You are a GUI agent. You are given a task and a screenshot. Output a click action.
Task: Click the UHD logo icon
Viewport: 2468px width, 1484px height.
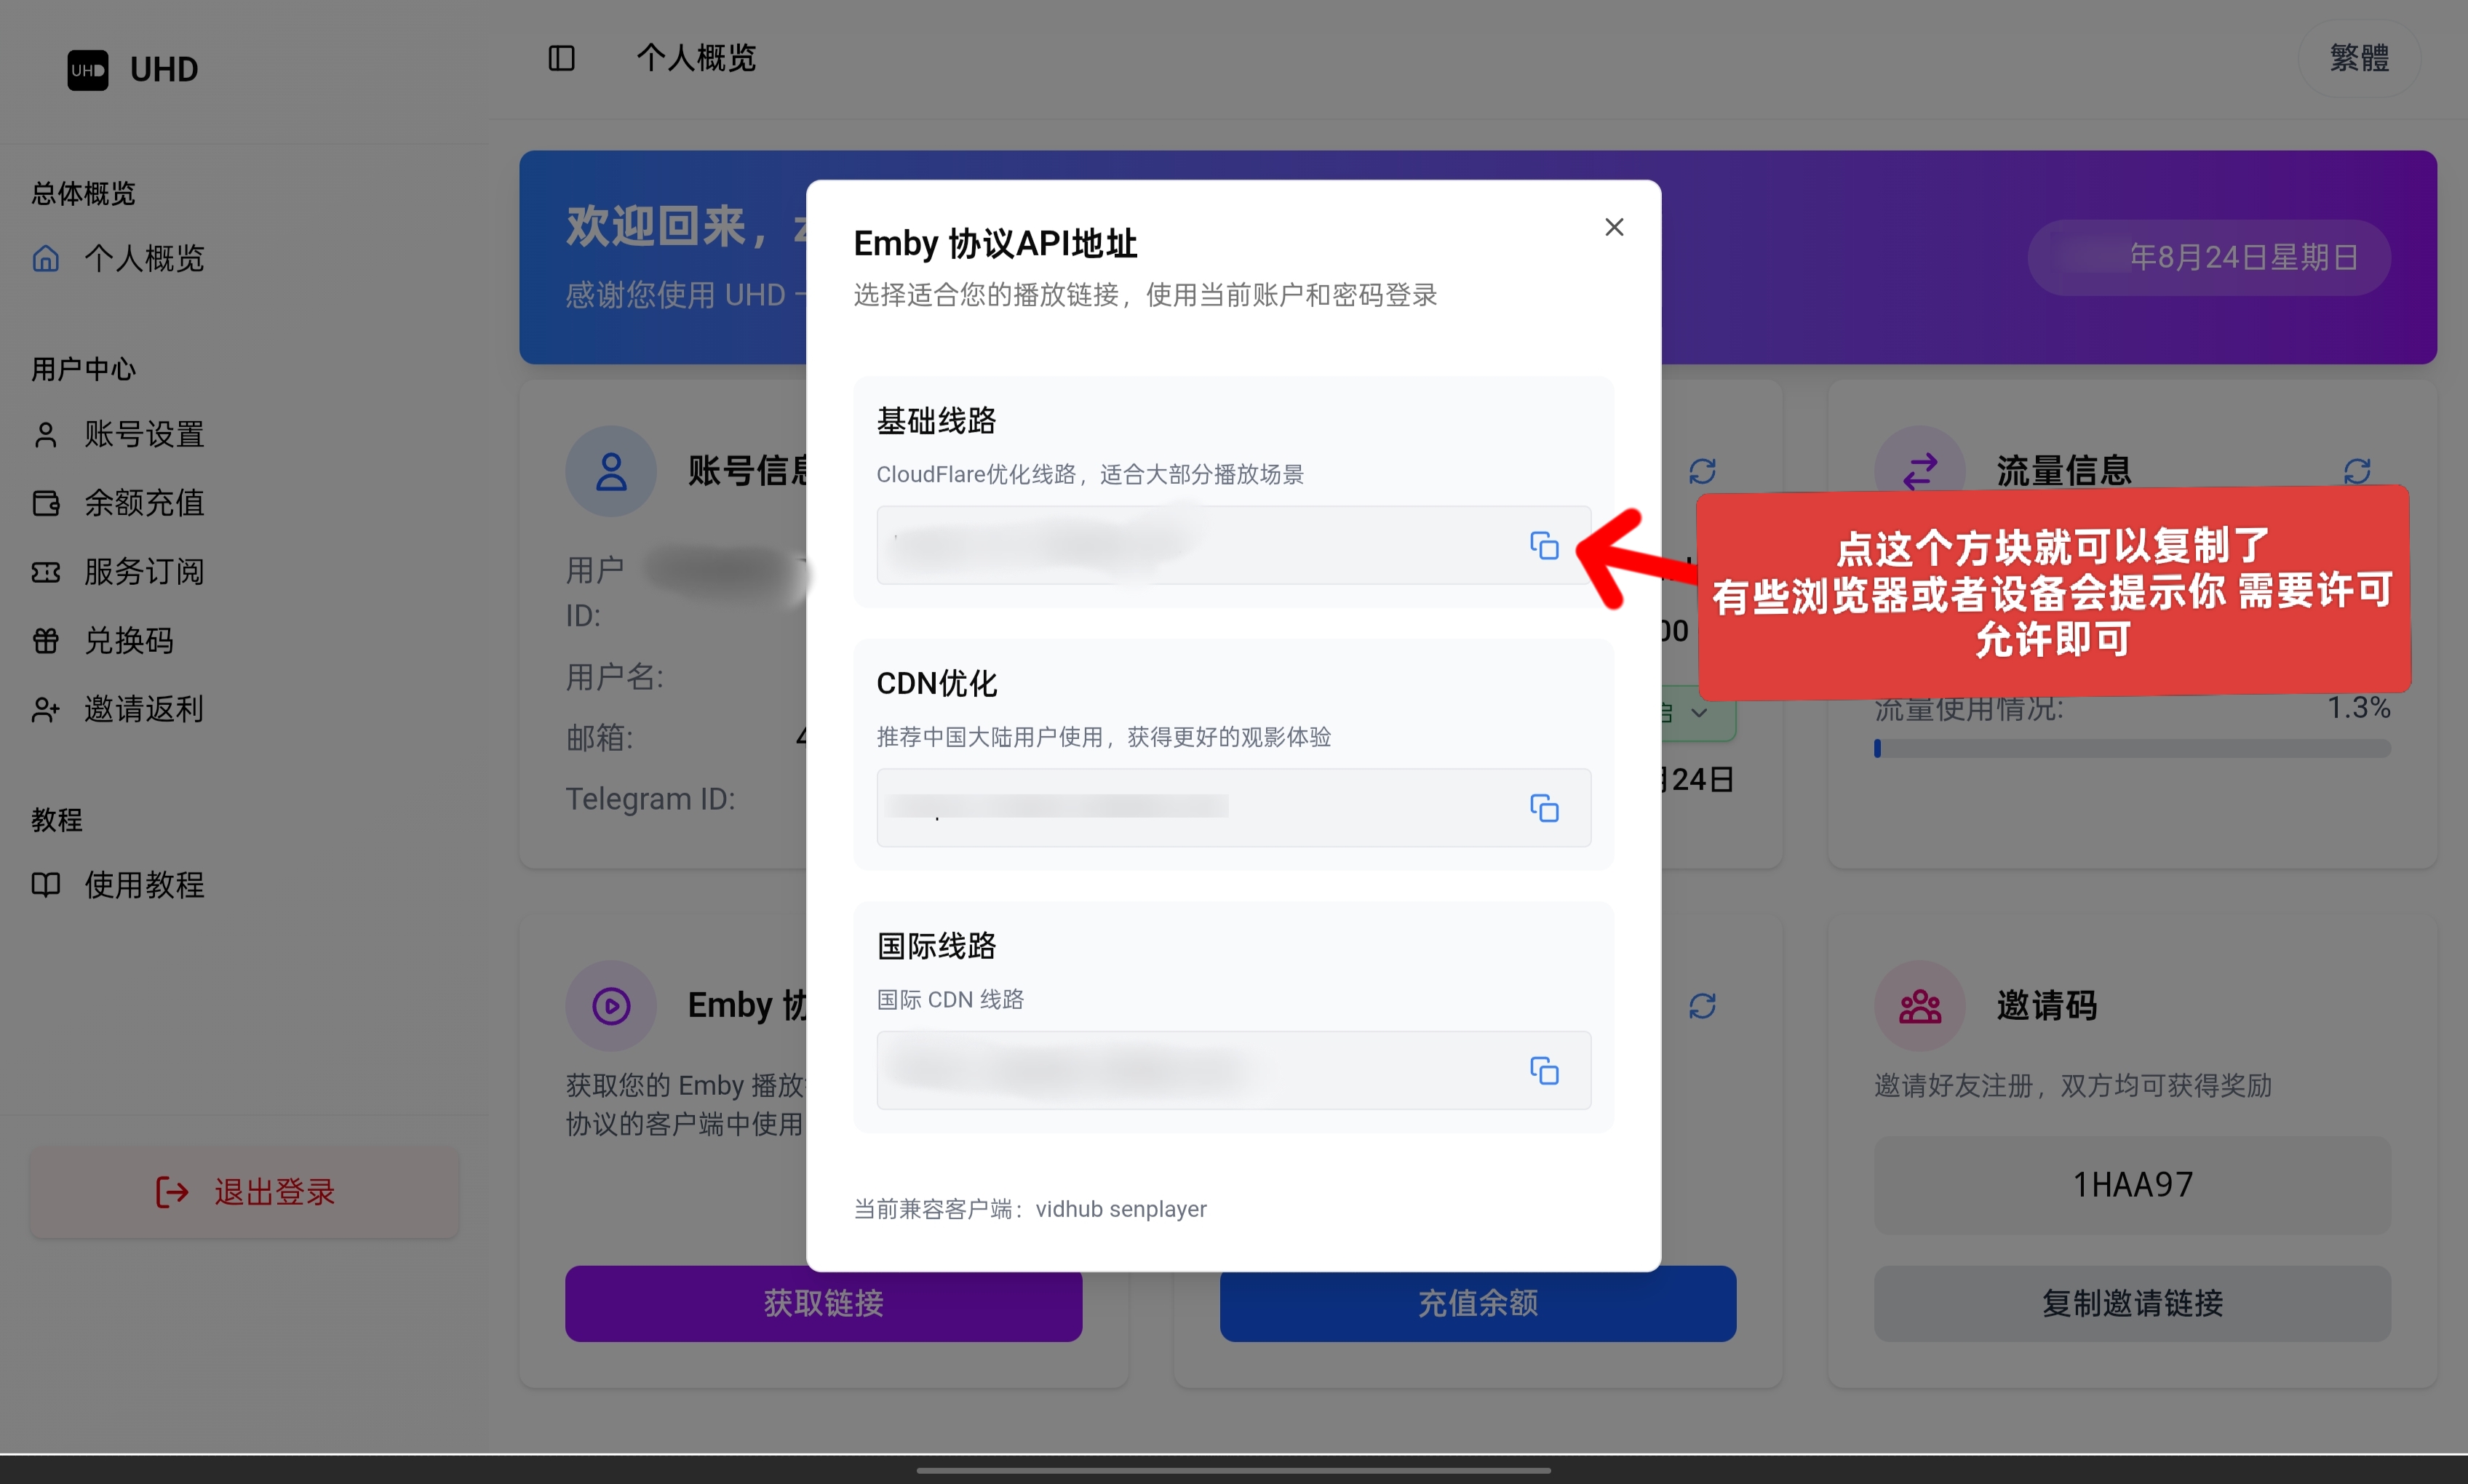88,70
